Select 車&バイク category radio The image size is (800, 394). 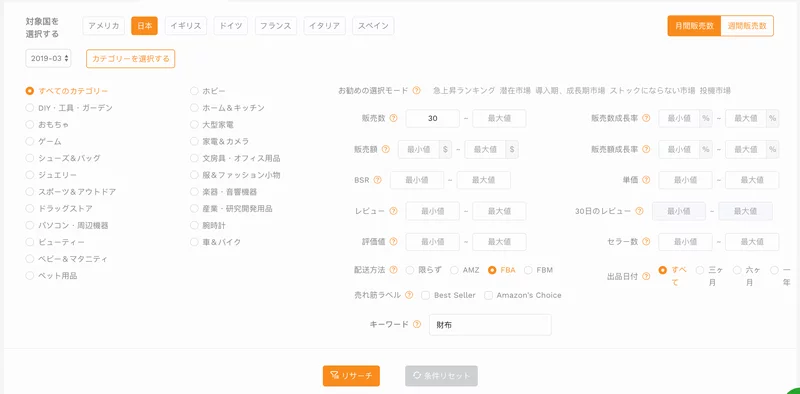point(194,242)
